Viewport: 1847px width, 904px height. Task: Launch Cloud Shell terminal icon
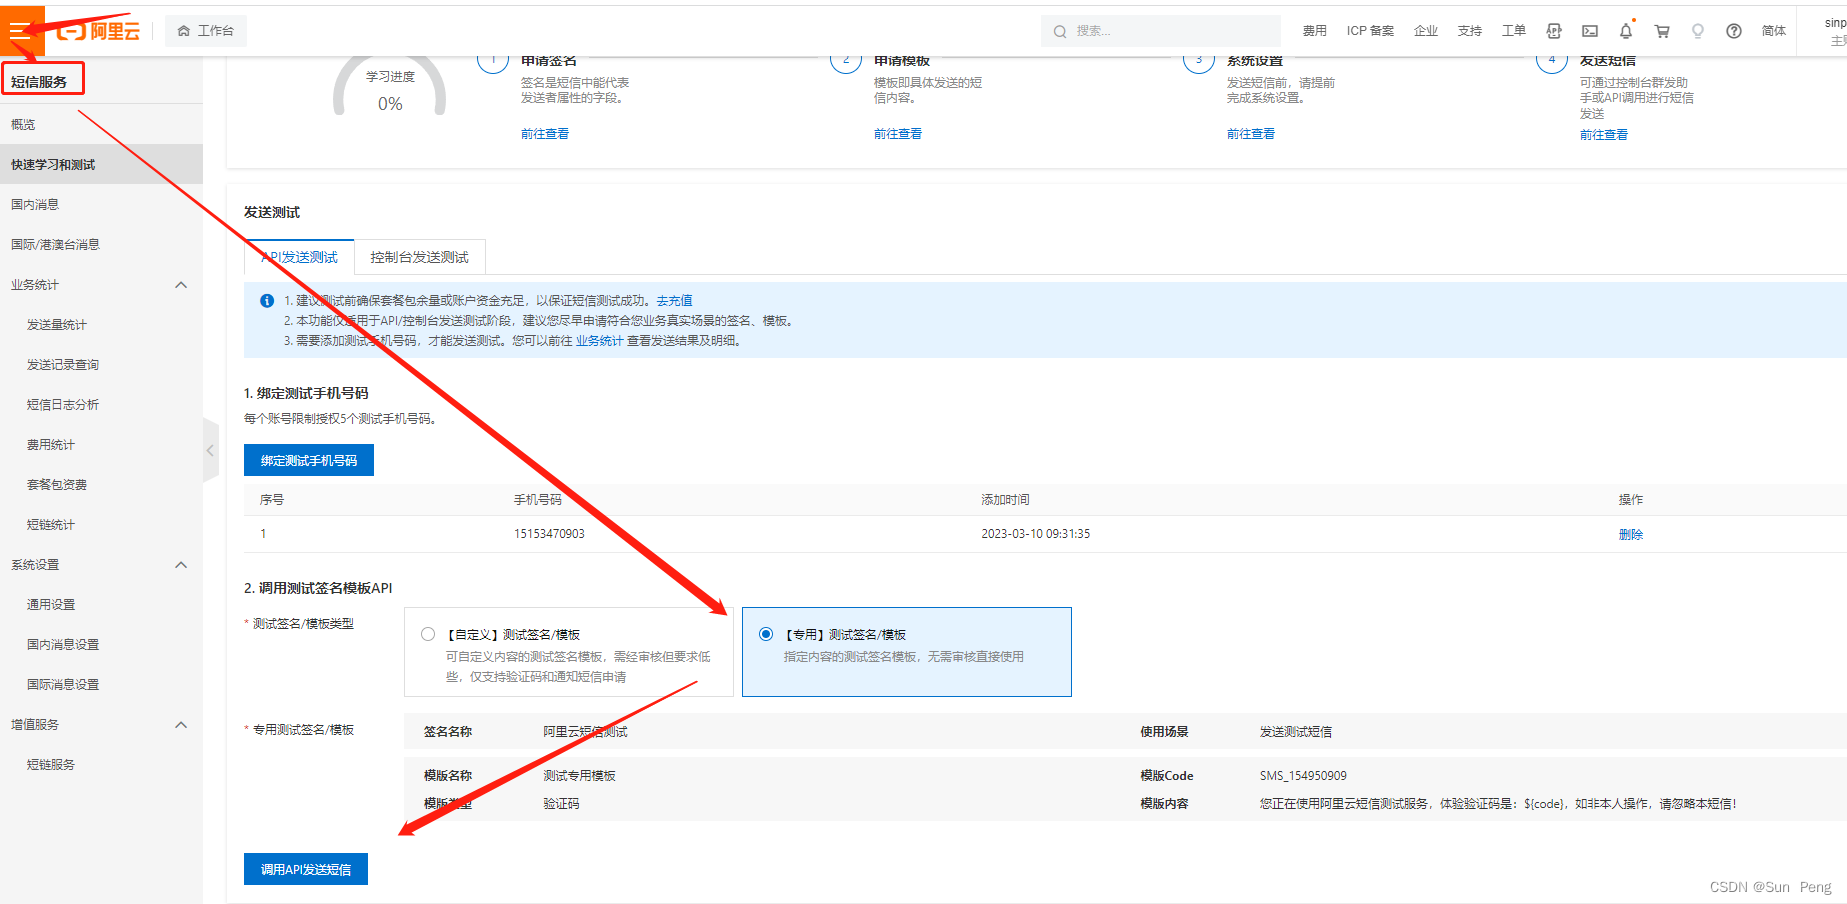click(1590, 31)
